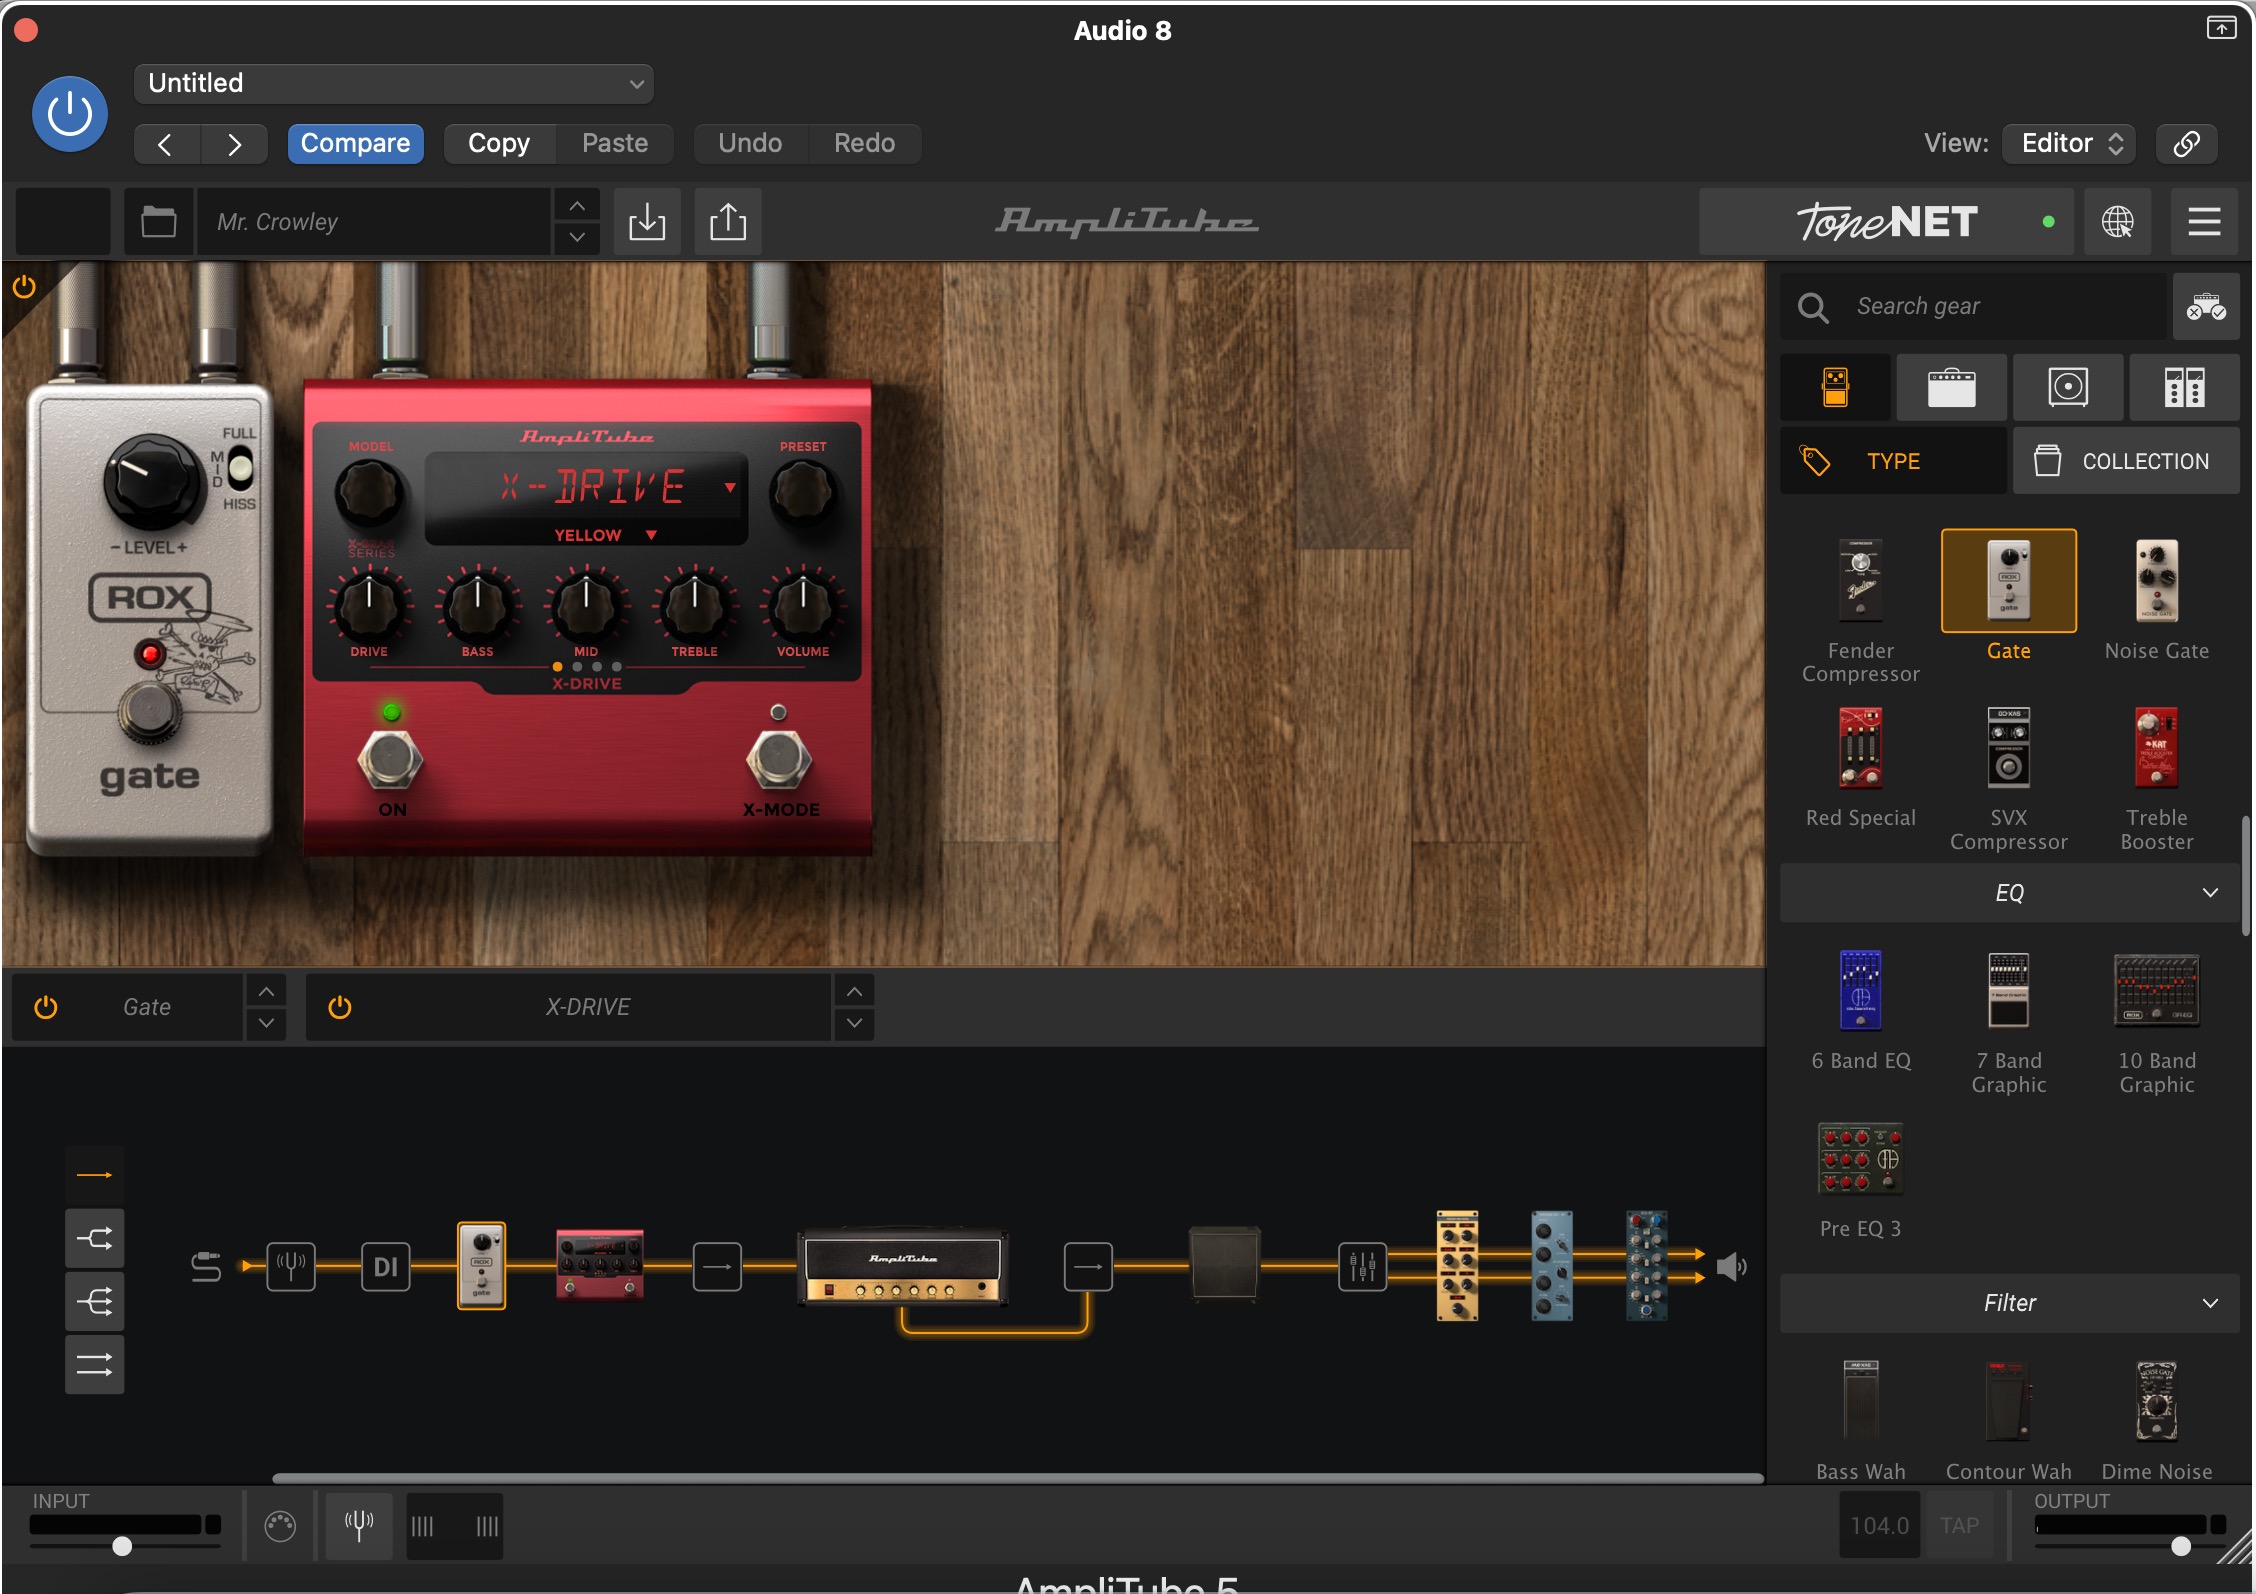The image size is (2256, 1594).
Task: Select the rack effects gear category tab
Action: (2184, 387)
